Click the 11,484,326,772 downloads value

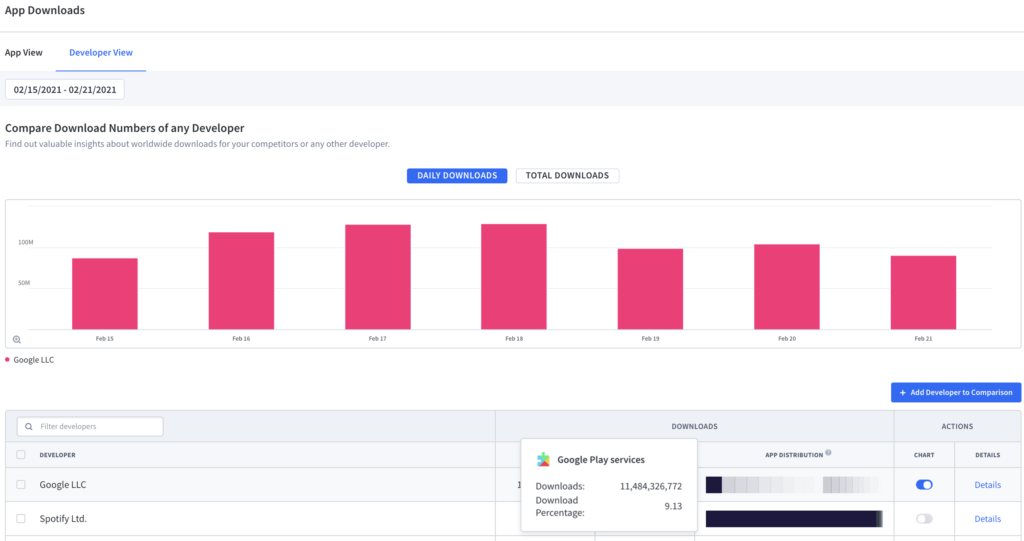pyautogui.click(x=650, y=486)
